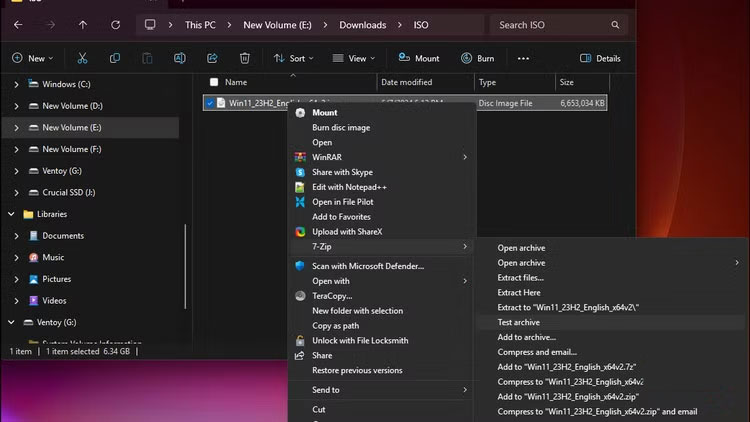
Task: Toggle the select-all checkbox beside Name header
Action: coord(213,82)
